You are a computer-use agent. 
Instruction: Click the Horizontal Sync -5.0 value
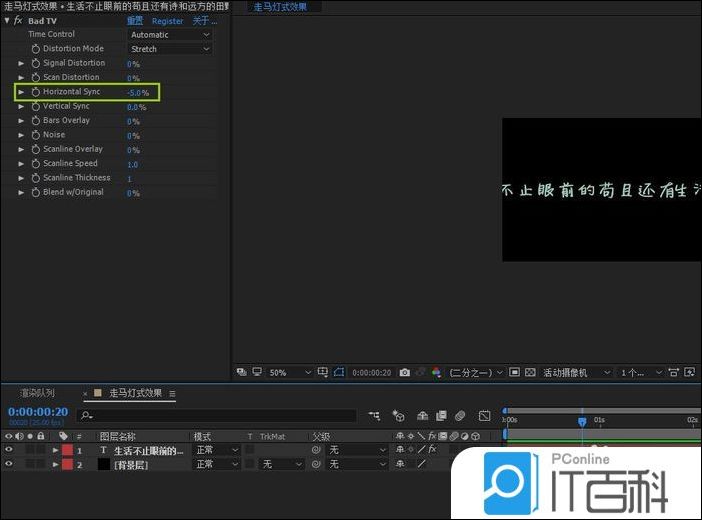tap(135, 92)
